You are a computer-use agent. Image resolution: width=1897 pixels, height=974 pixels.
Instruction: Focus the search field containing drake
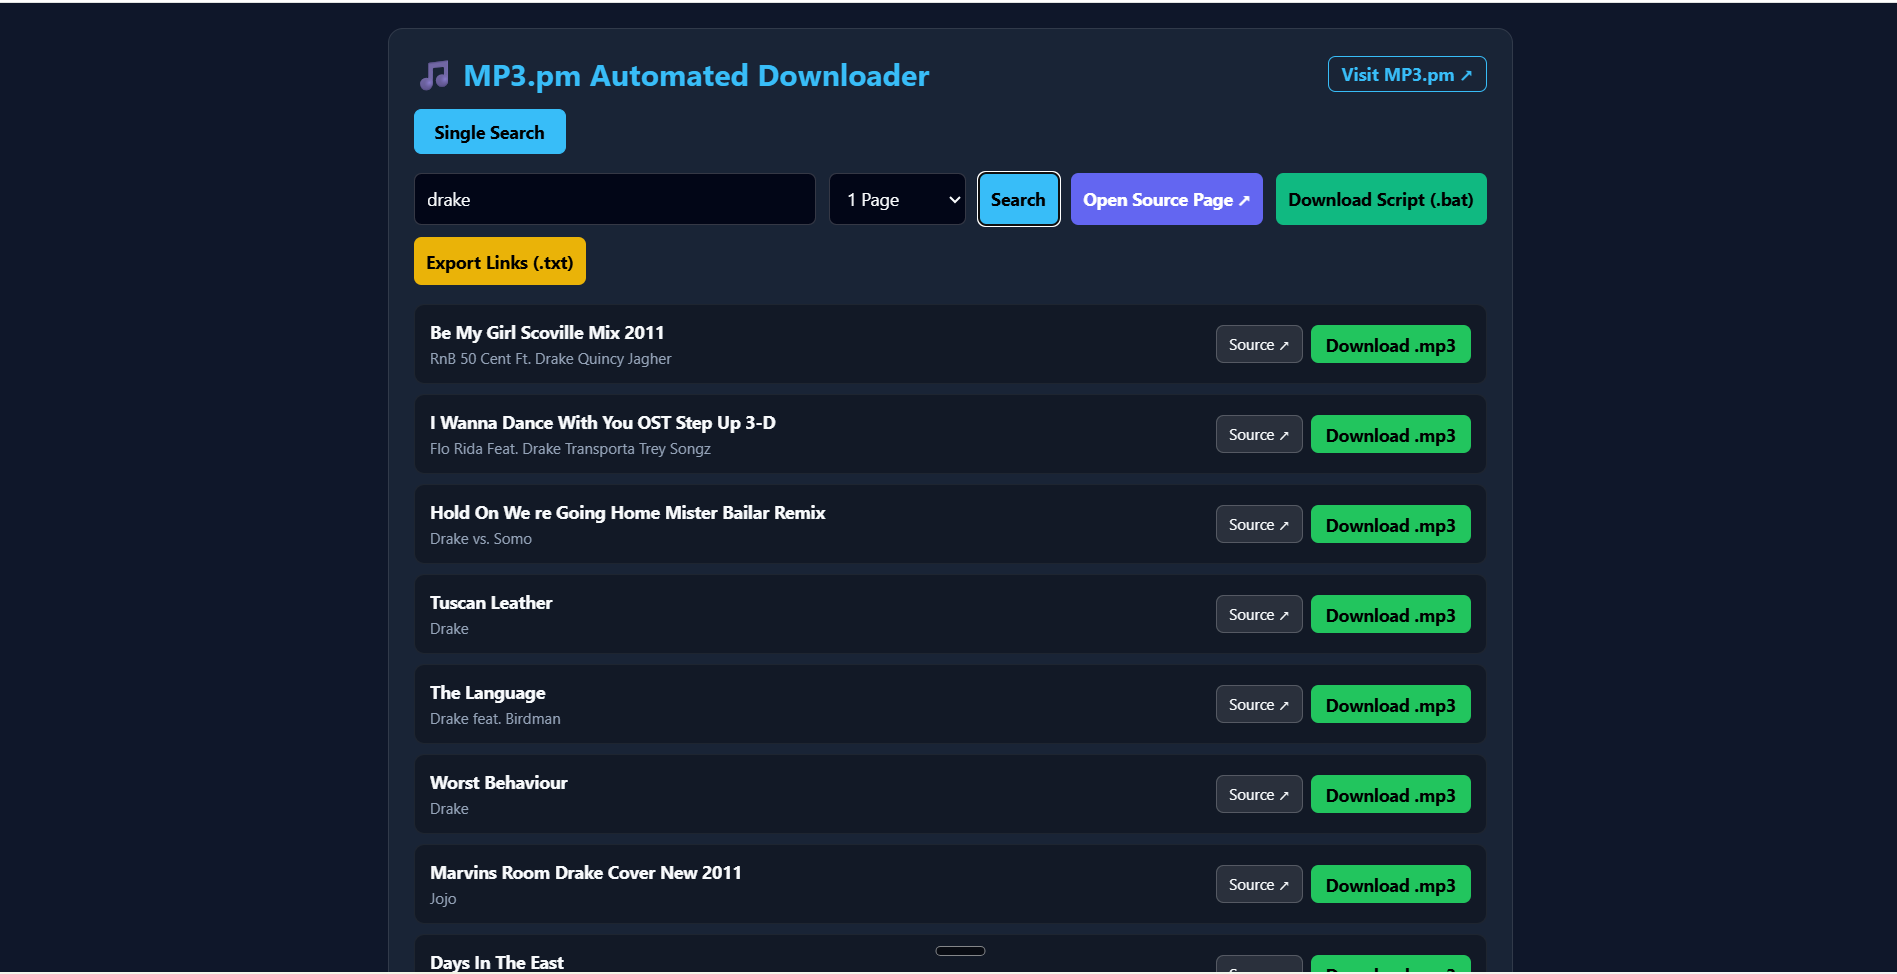[x=614, y=199]
